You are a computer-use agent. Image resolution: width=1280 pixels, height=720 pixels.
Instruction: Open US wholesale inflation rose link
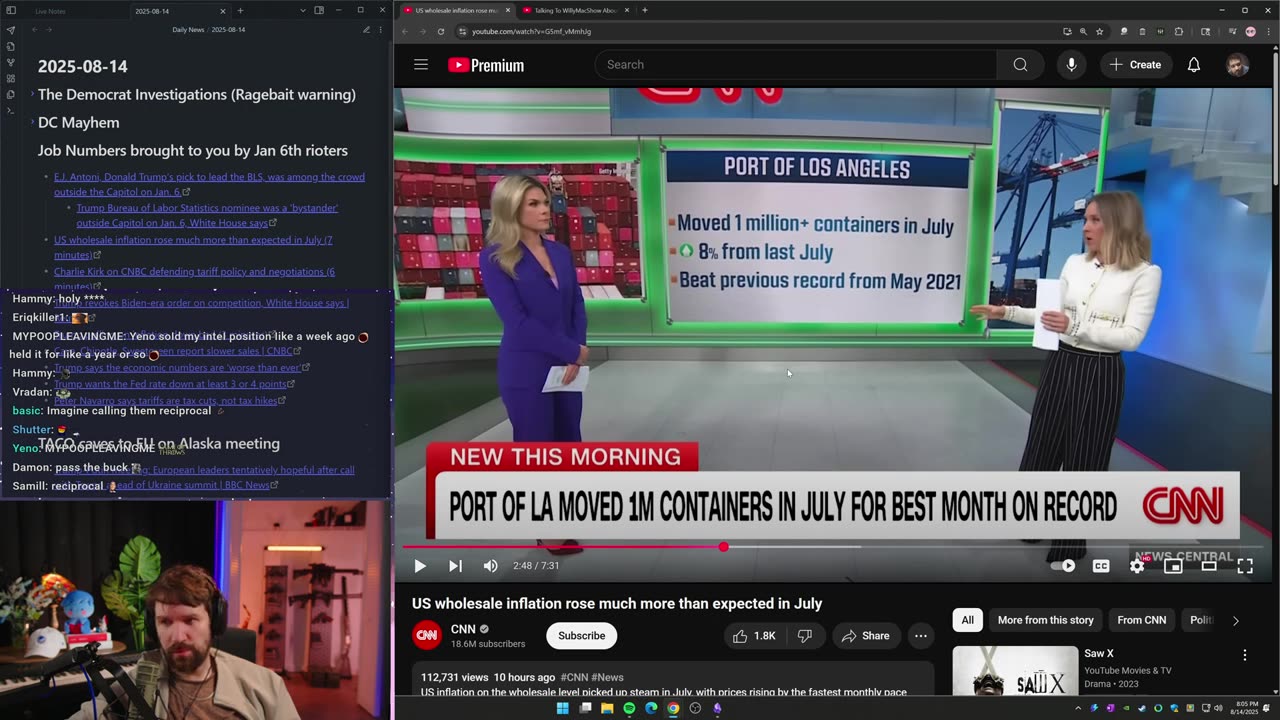(193, 247)
